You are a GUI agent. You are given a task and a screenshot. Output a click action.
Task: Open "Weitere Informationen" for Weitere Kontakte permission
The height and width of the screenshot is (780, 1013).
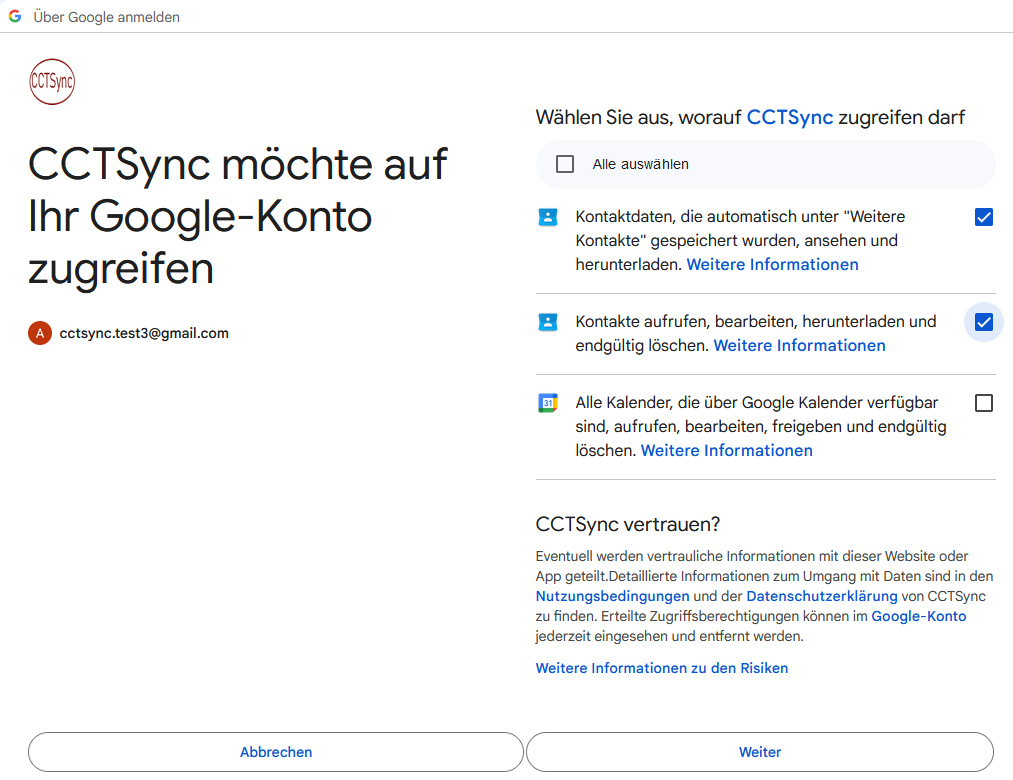(772, 265)
